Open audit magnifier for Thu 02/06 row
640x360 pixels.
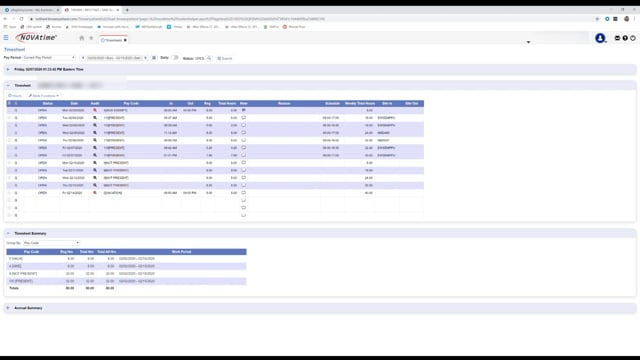(95, 140)
